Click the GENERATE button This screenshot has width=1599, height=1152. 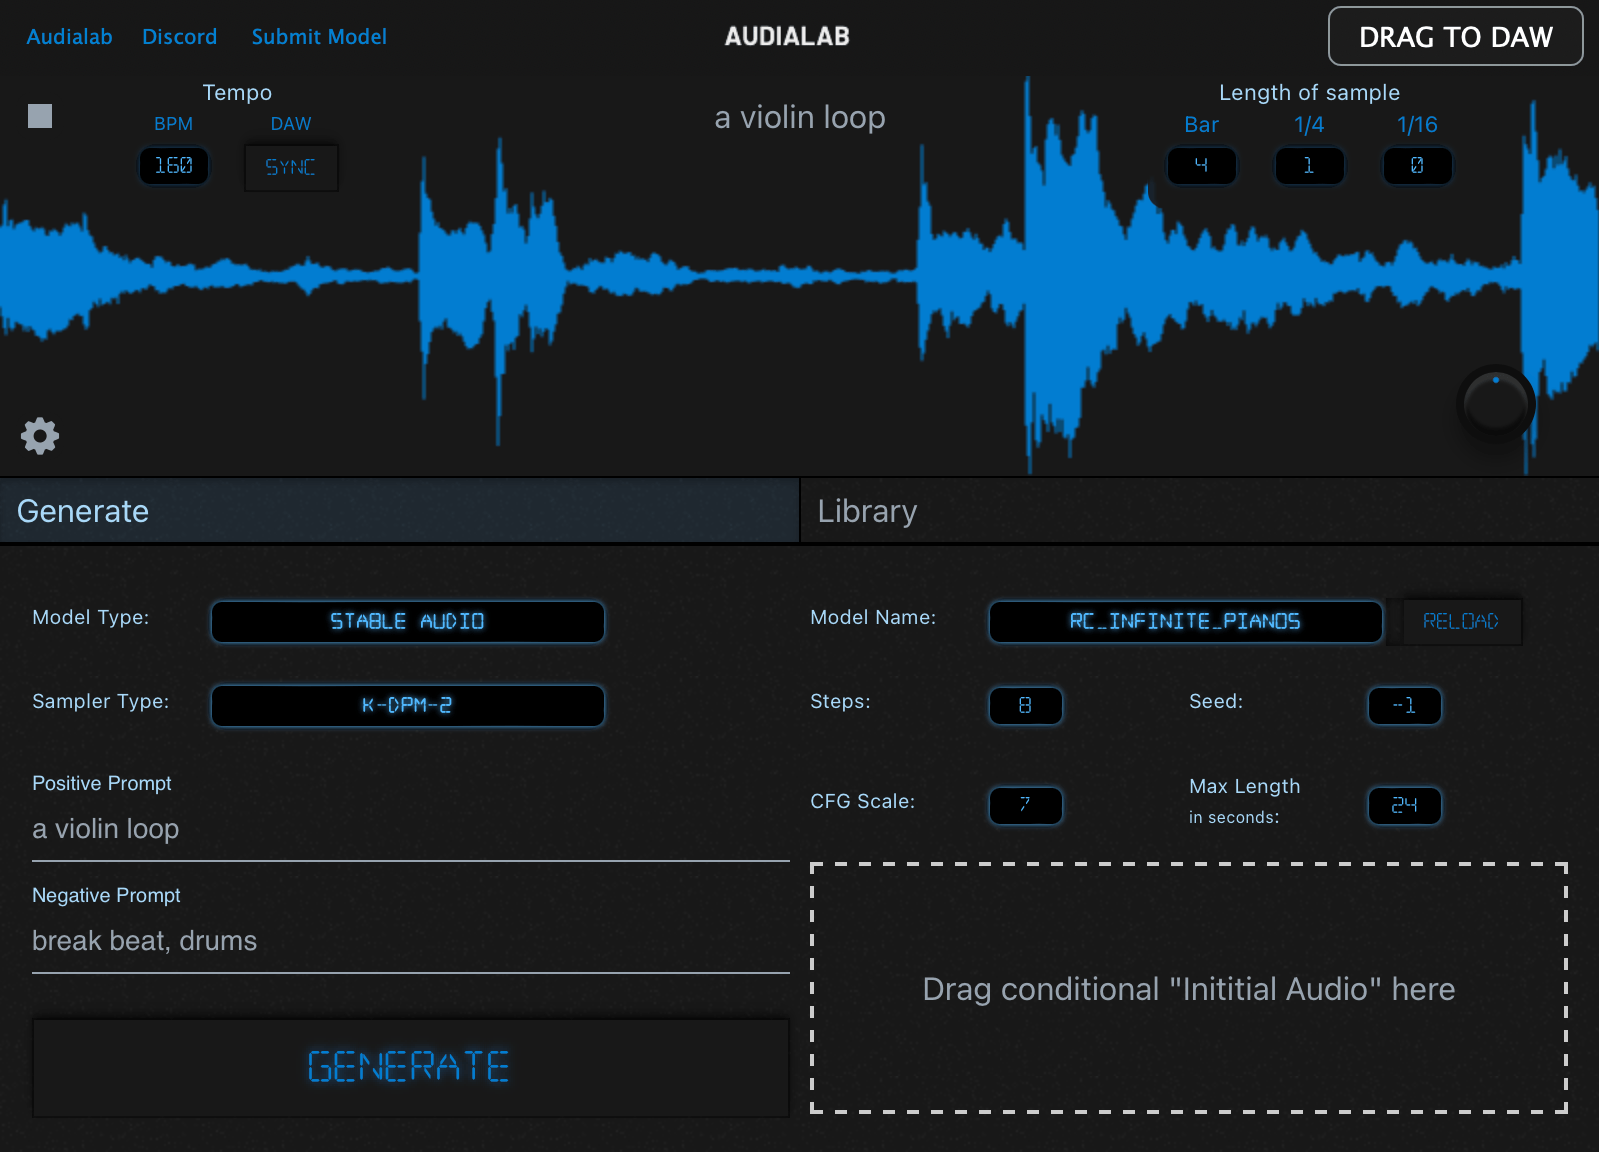point(410,1067)
